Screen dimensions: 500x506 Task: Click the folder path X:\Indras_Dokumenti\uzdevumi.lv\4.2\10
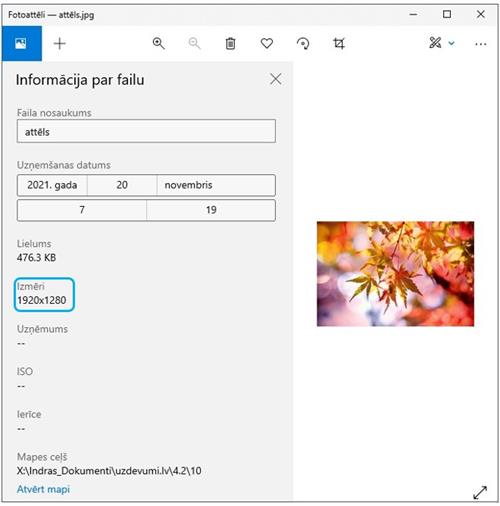109,471
